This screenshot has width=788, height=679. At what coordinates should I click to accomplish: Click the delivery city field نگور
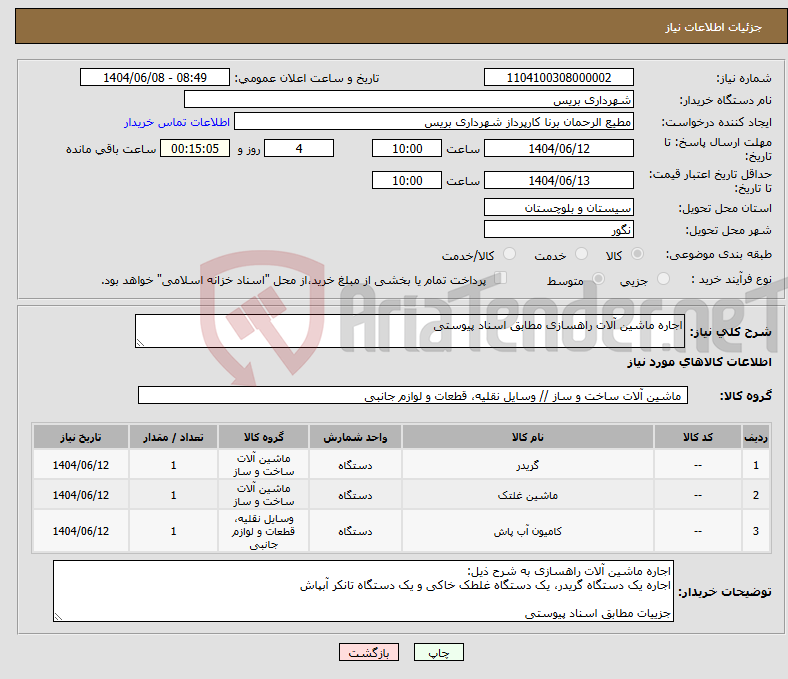pyautogui.click(x=559, y=230)
